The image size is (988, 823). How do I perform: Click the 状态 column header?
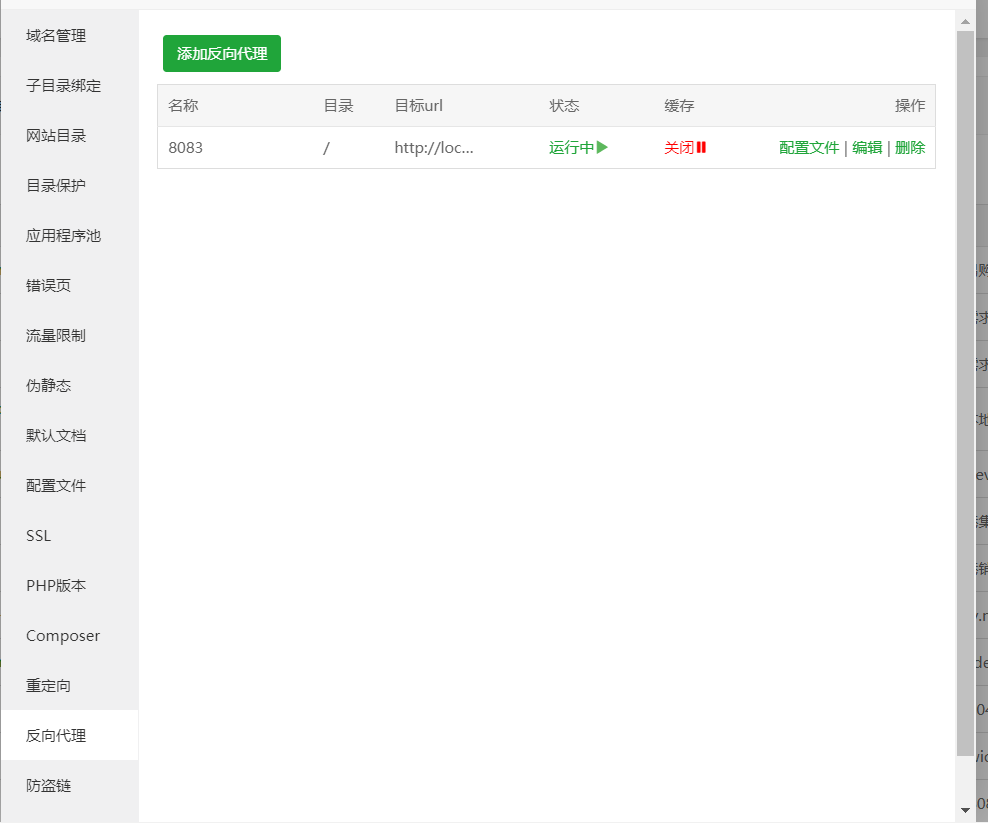[564, 105]
